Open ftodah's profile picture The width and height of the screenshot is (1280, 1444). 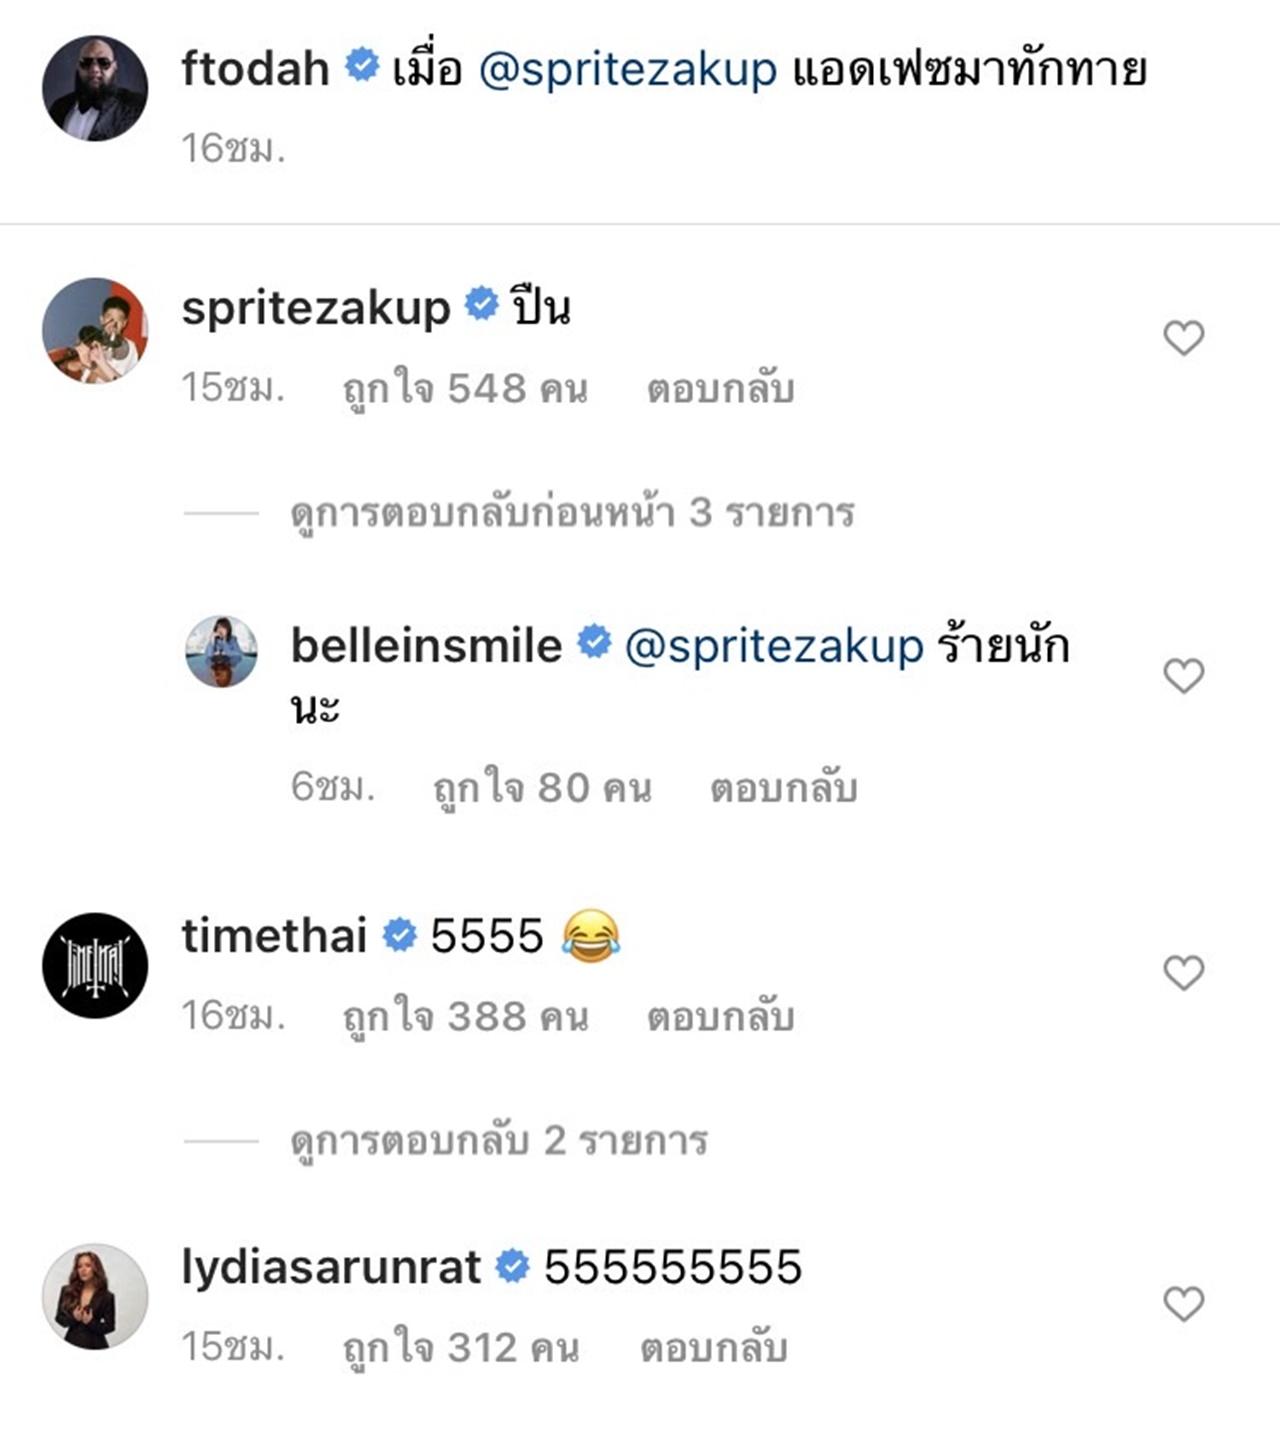[95, 89]
